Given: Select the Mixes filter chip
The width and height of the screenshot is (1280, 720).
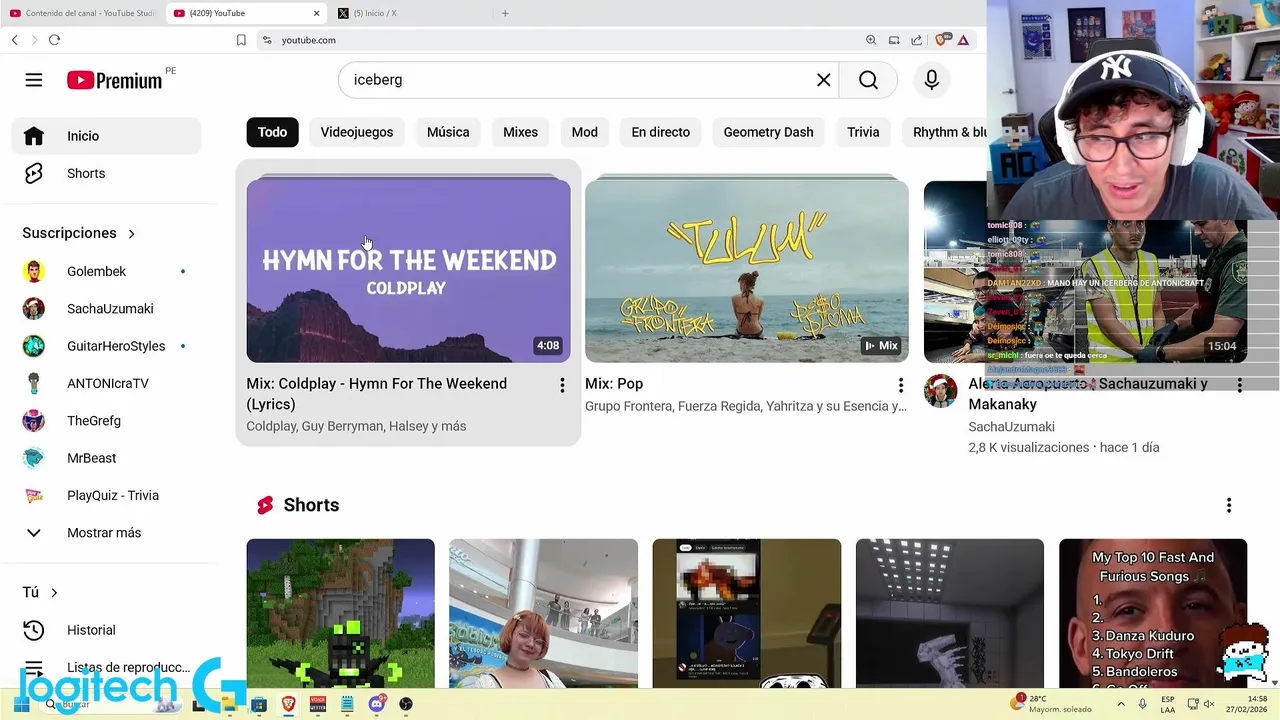Looking at the screenshot, I should coord(520,132).
